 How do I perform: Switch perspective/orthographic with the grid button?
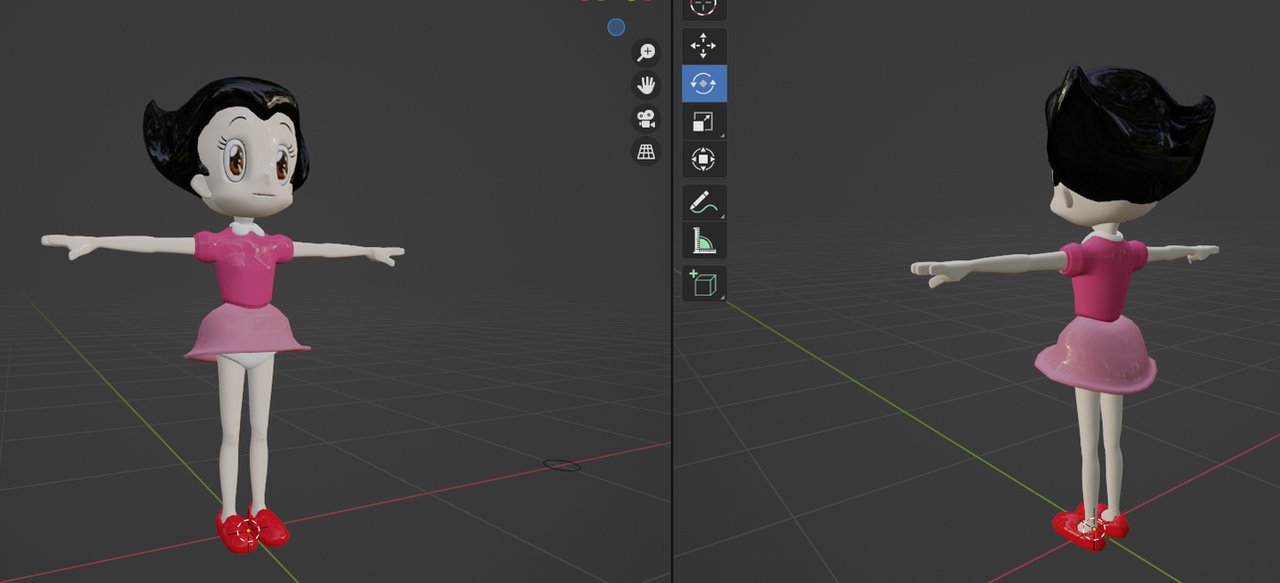click(646, 152)
